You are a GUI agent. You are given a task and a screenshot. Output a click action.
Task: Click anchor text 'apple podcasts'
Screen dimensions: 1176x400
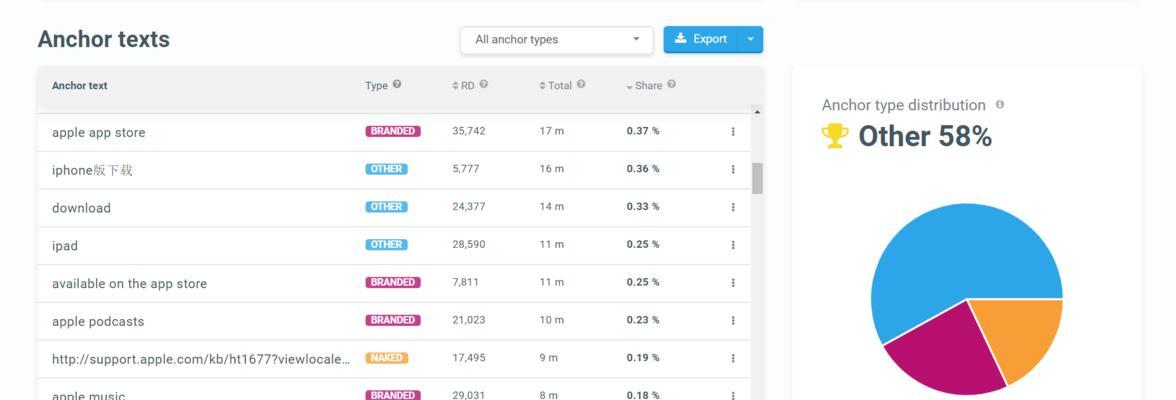[x=98, y=321]
